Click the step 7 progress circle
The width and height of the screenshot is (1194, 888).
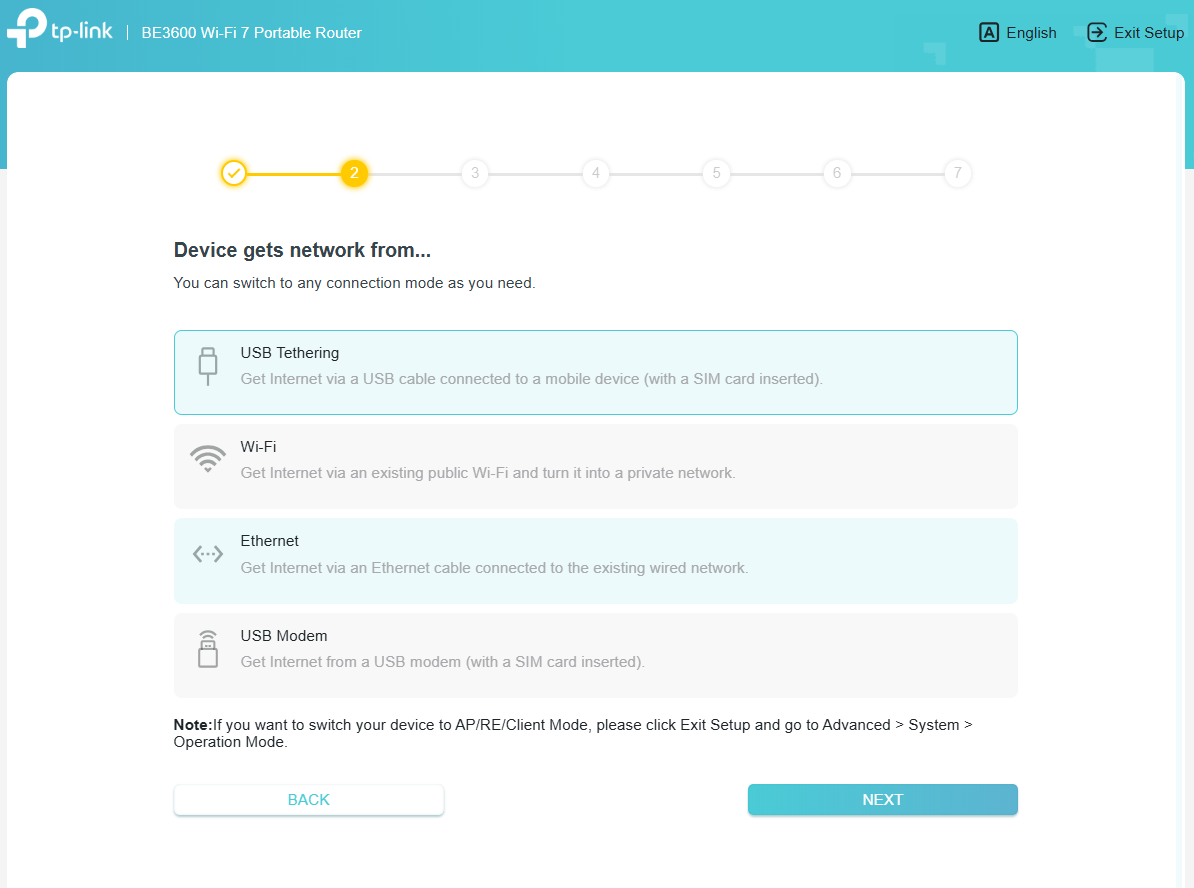click(957, 173)
